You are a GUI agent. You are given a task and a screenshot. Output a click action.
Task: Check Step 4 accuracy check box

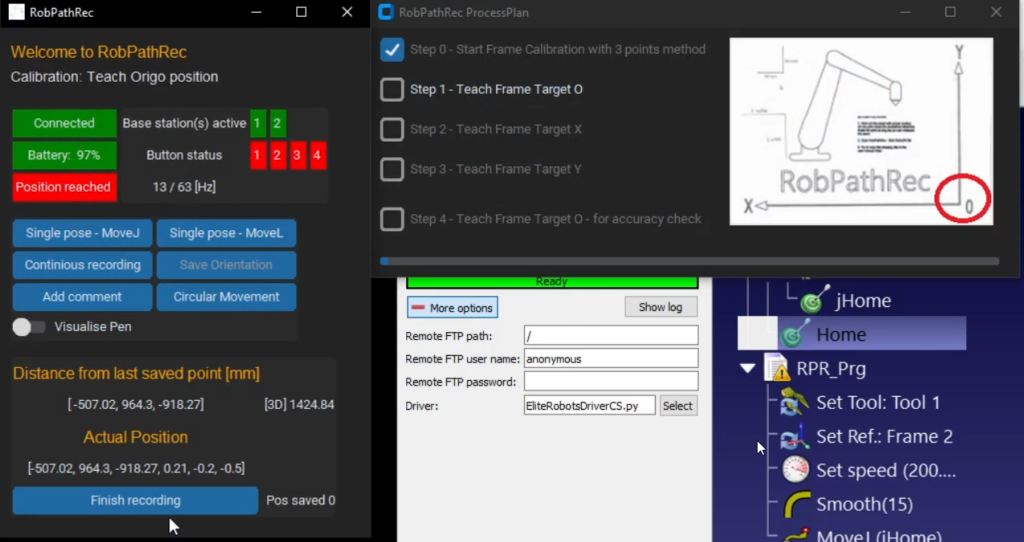tap(392, 219)
